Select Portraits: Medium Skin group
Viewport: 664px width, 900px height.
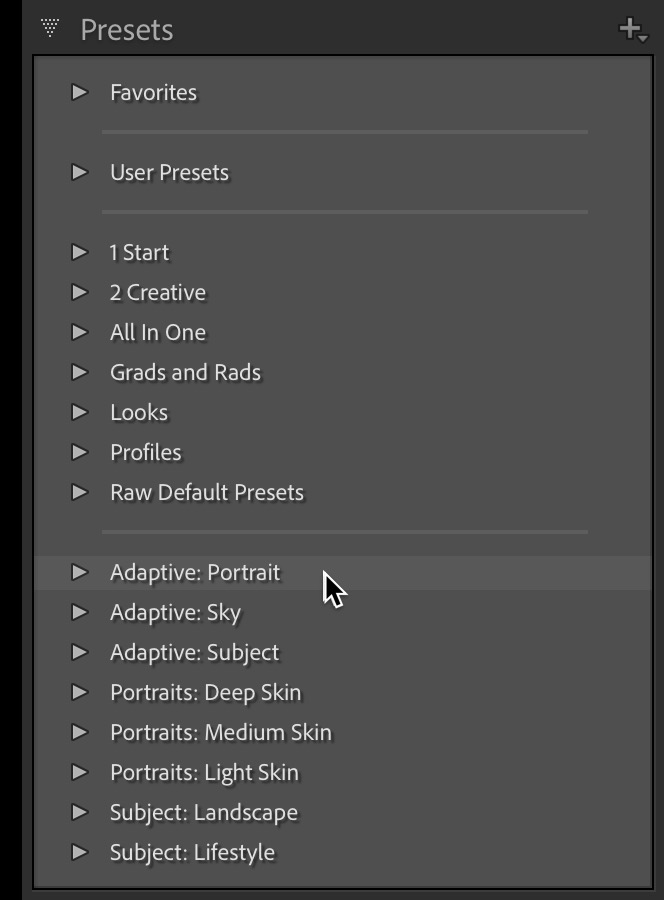[x=220, y=732]
